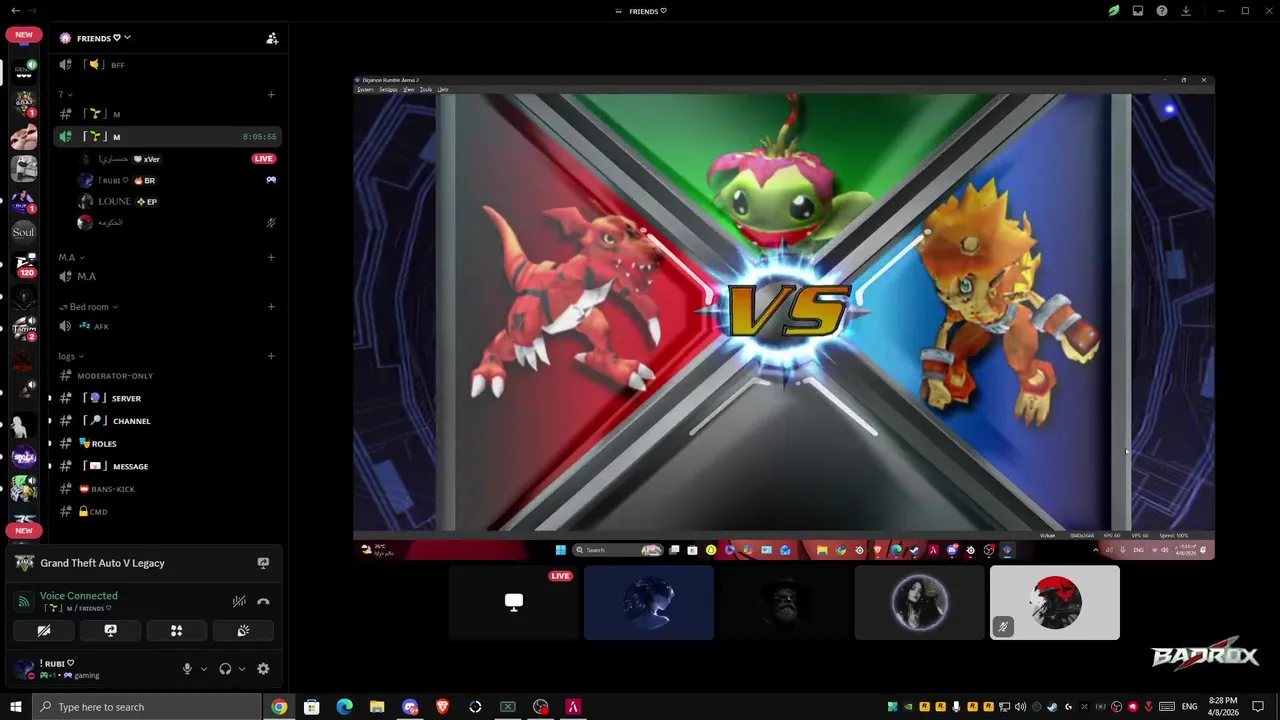Add a channel to logs category

tap(271, 356)
